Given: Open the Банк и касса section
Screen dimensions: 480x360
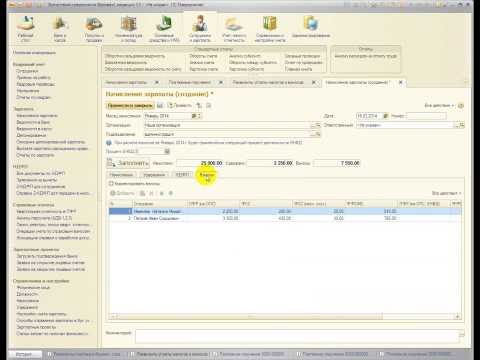Looking at the screenshot, I should coord(60,29).
